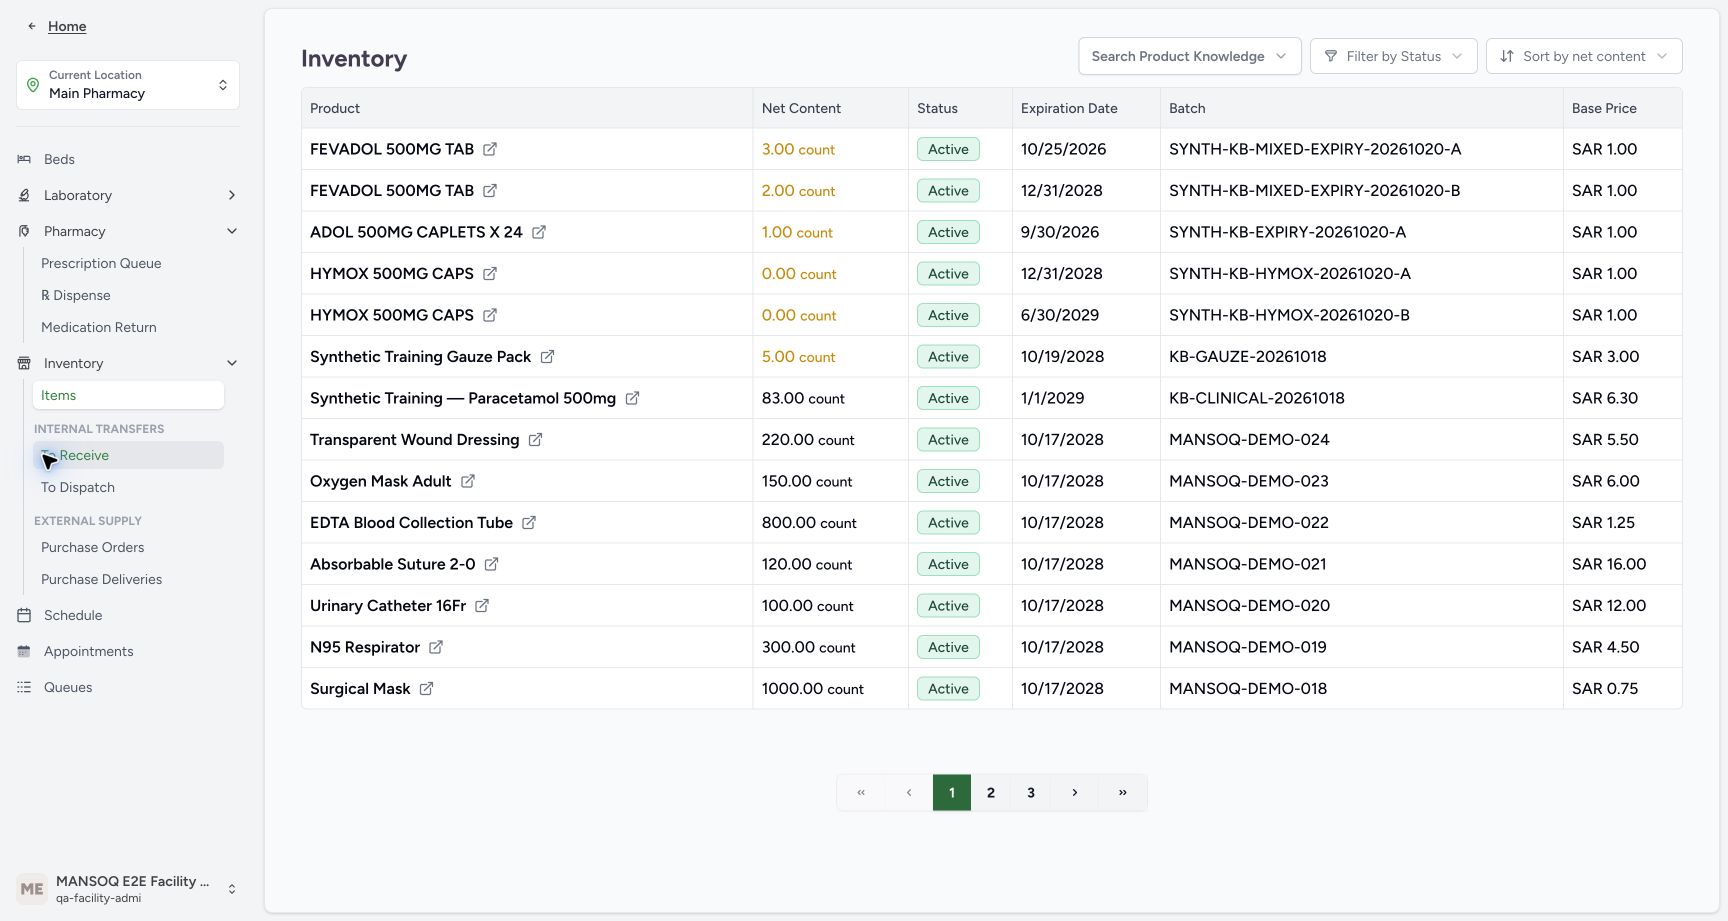Open the Current Location Main Pharmacy selector
The height and width of the screenshot is (921, 1728).
[128, 85]
